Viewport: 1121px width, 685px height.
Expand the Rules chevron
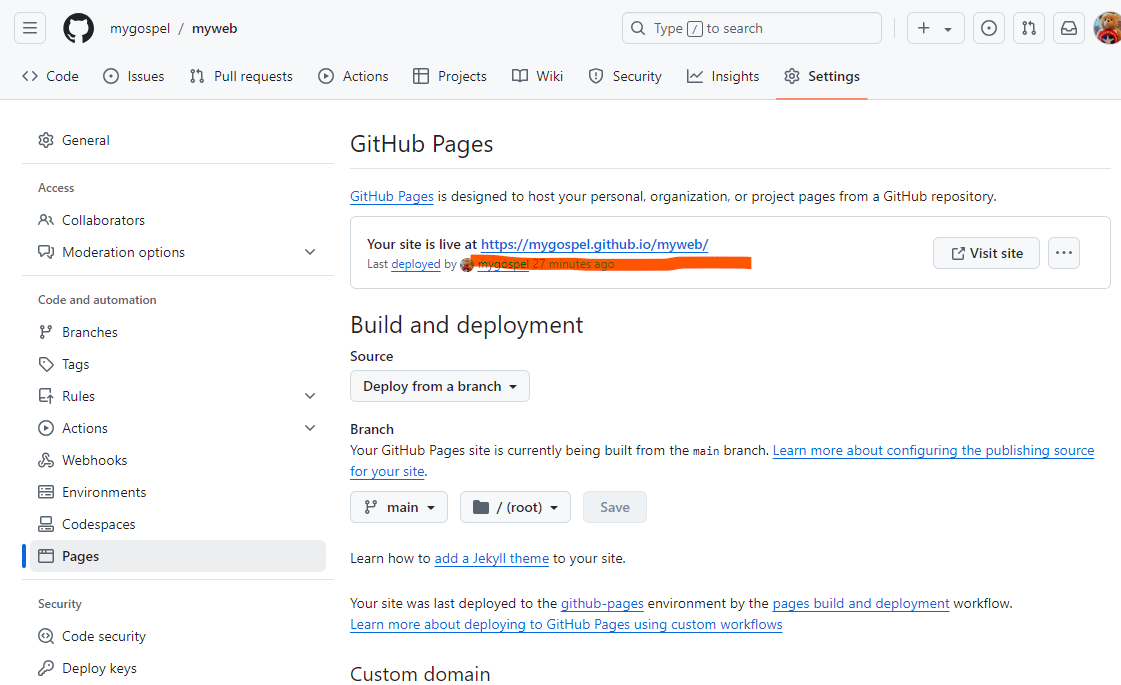pyautogui.click(x=310, y=395)
